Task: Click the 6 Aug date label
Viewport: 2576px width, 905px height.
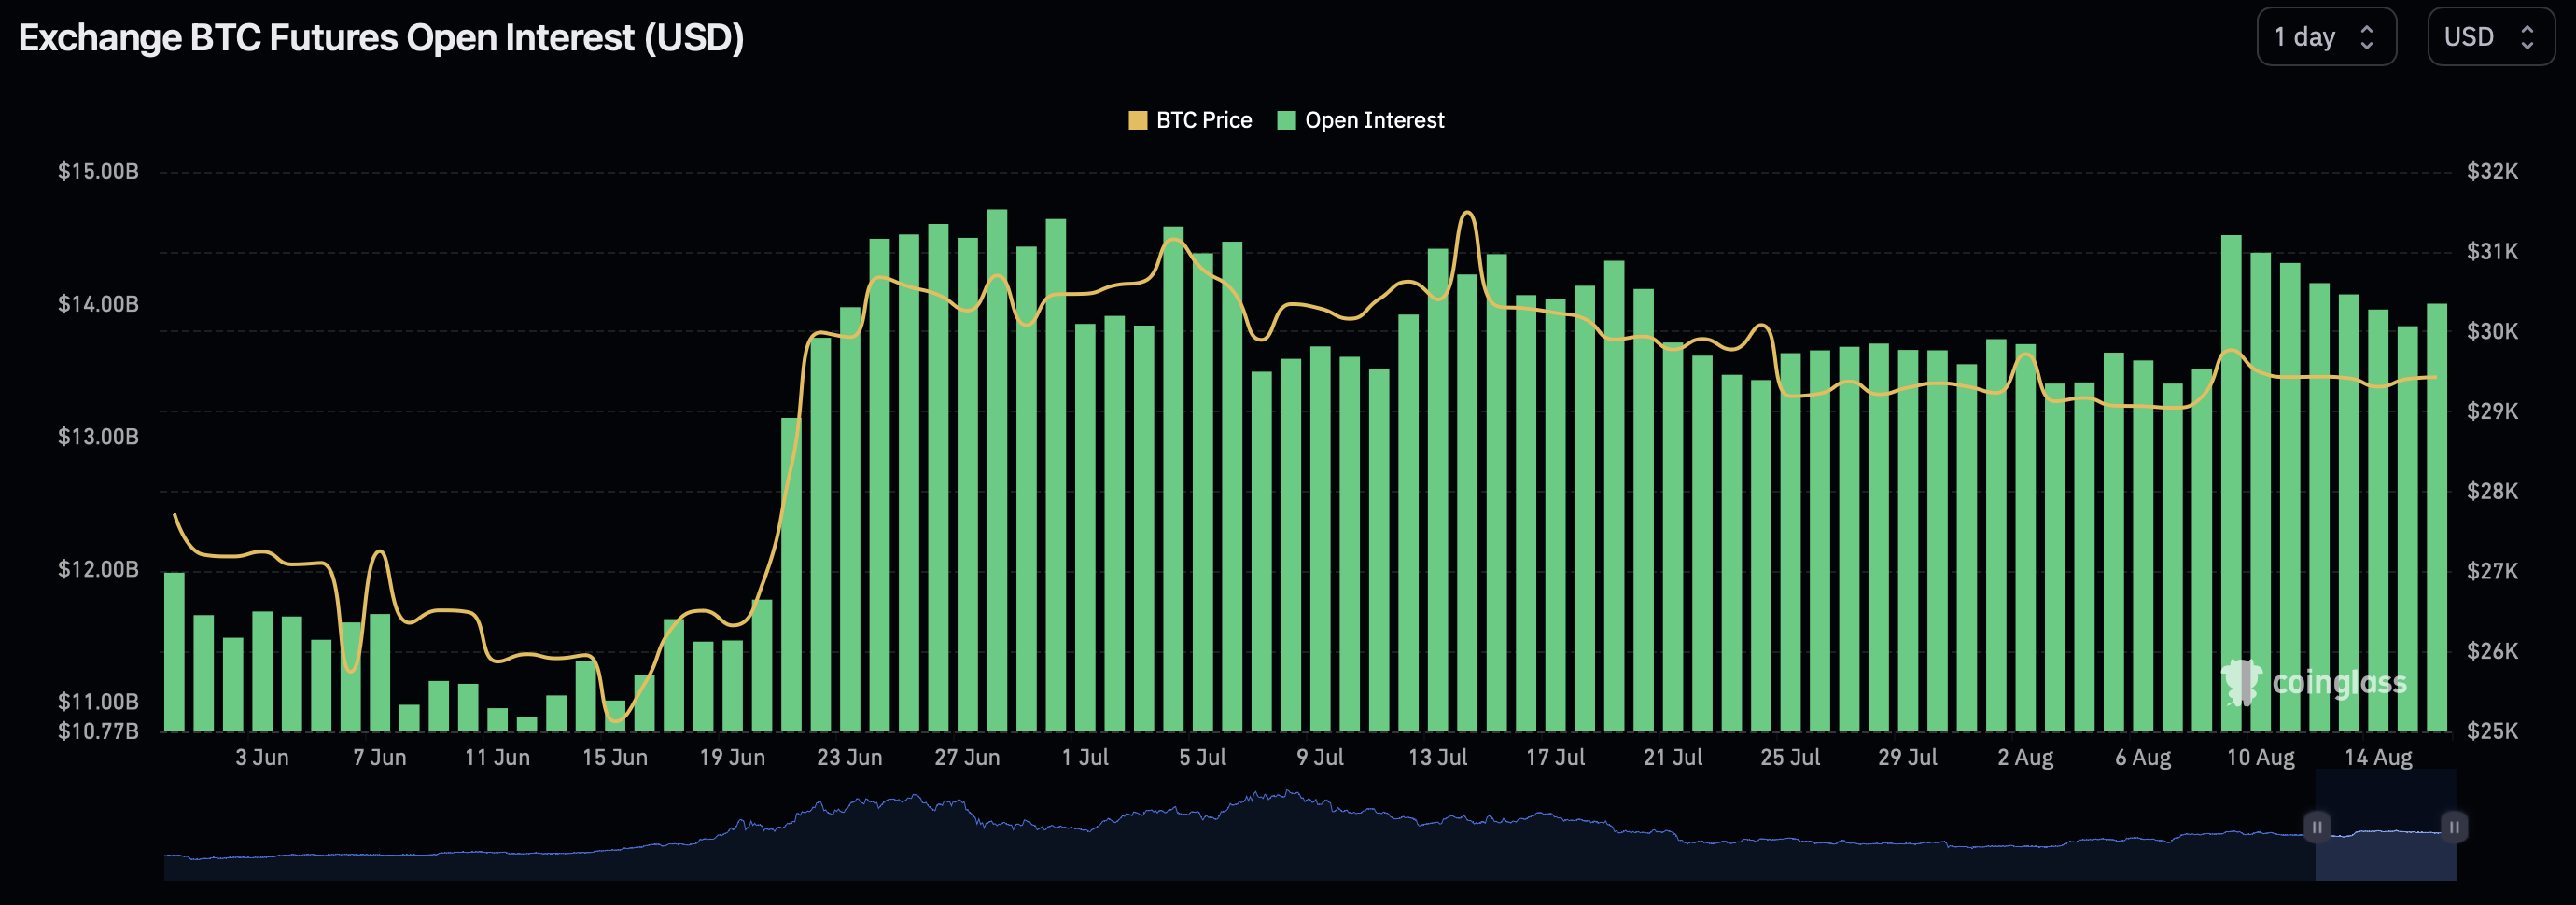Action: pos(2143,758)
